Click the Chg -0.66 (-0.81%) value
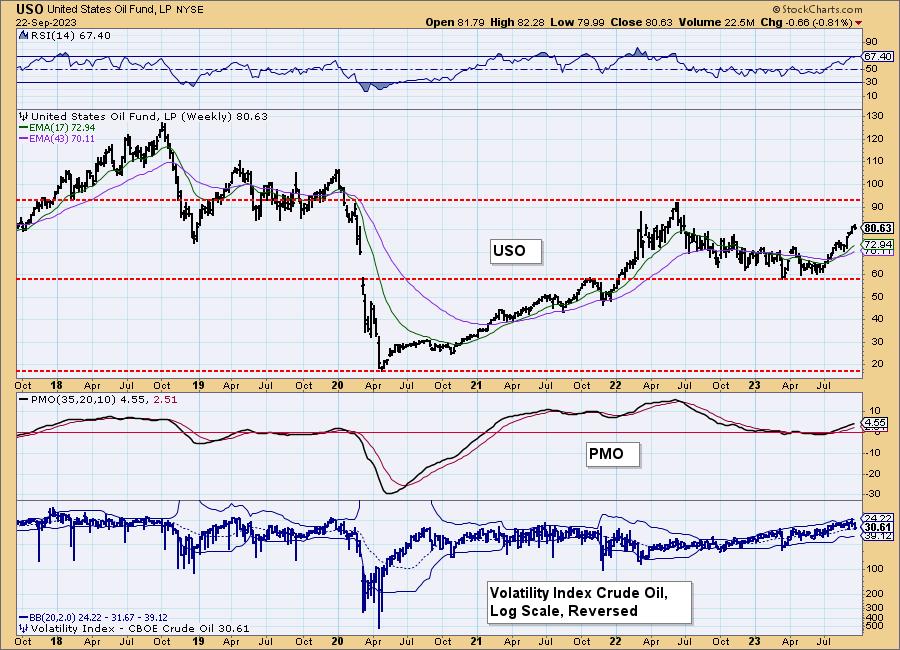900x650 pixels. click(x=806, y=22)
